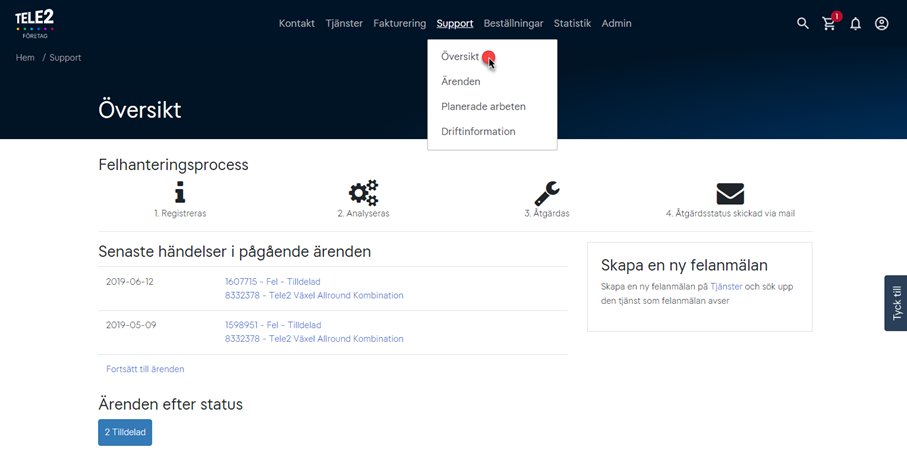Click 4. Åtgärdsstatus skickad via mail label

tap(730, 213)
